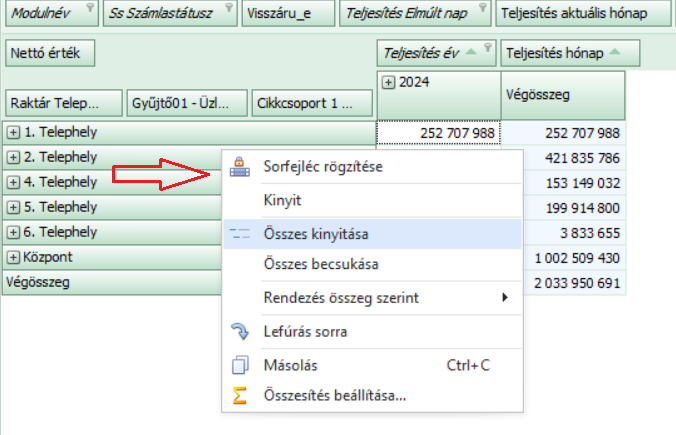Click the filter icon on Ss Számlastátusz field

click(x=229, y=8)
